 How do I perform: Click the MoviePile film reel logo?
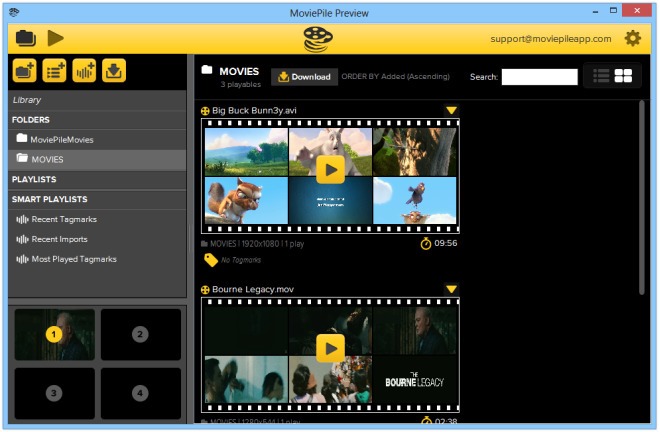[x=318, y=39]
